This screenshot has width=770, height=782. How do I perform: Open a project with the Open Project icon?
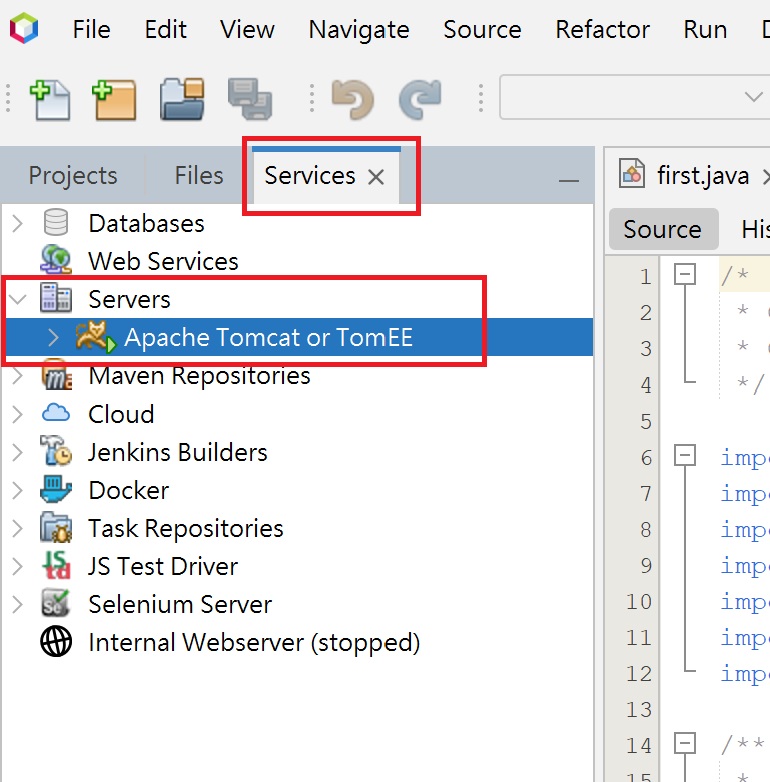click(x=182, y=99)
